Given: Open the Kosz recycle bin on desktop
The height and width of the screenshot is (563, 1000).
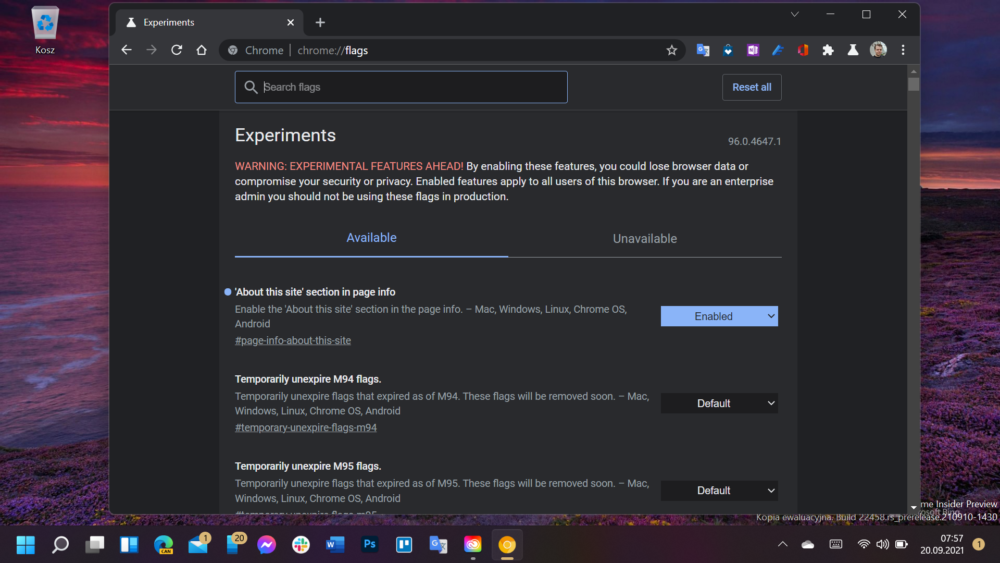Looking at the screenshot, I should coord(45,31).
